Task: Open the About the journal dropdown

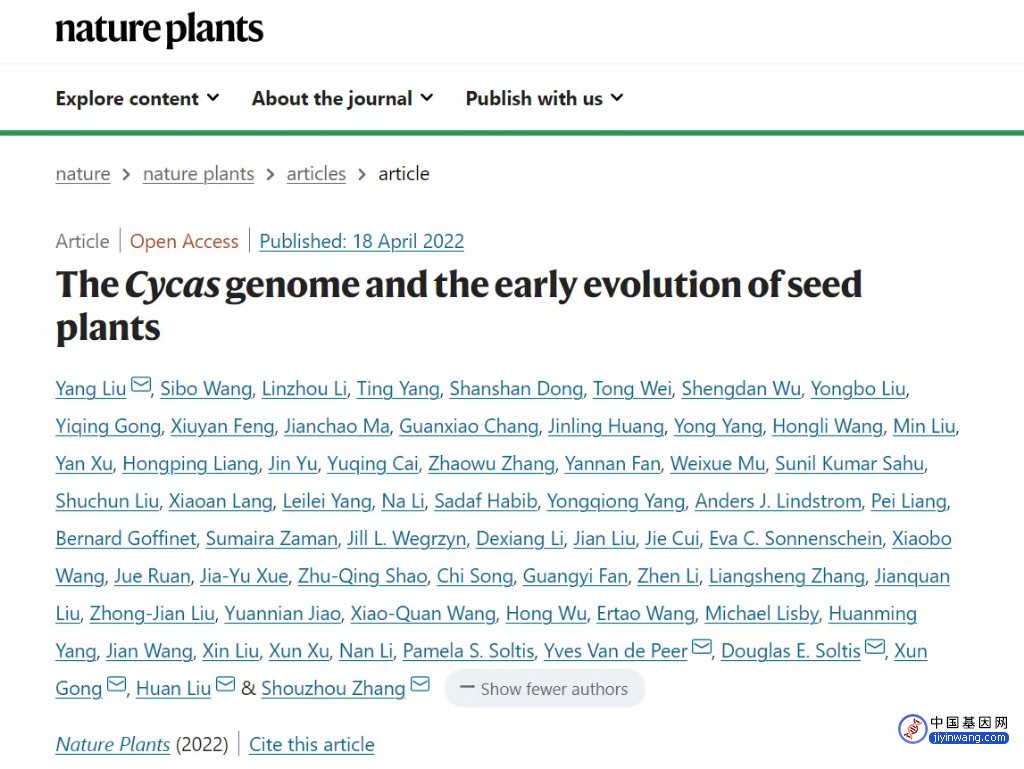Action: point(343,99)
